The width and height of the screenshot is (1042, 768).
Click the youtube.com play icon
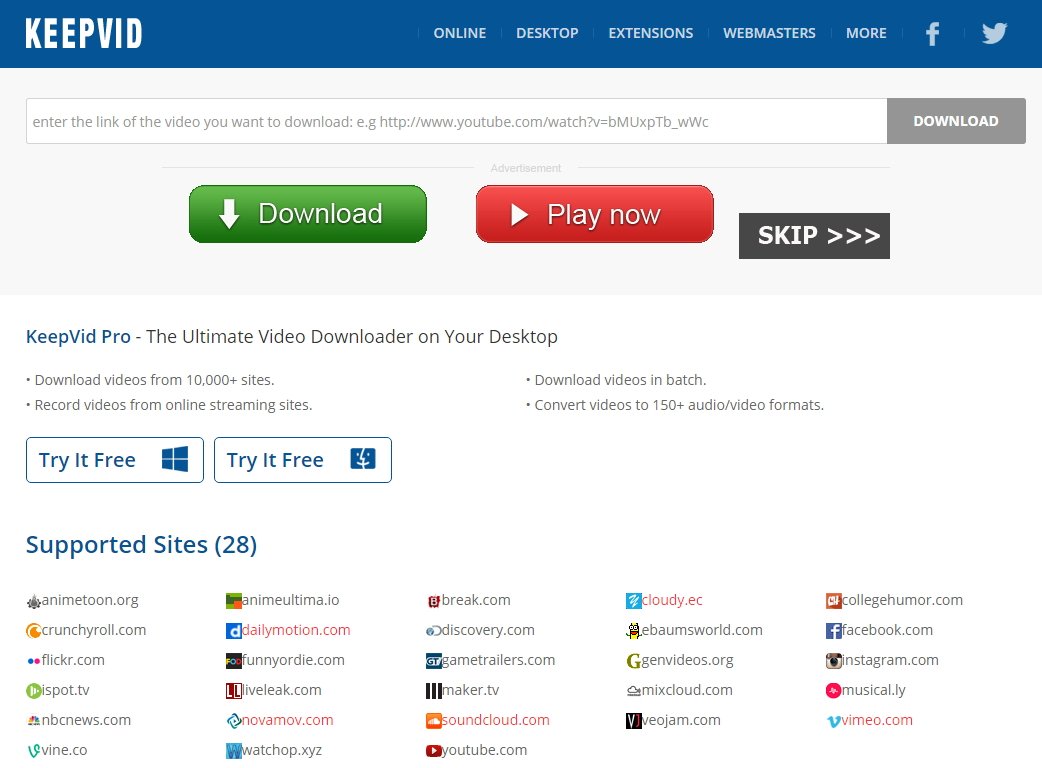click(434, 751)
